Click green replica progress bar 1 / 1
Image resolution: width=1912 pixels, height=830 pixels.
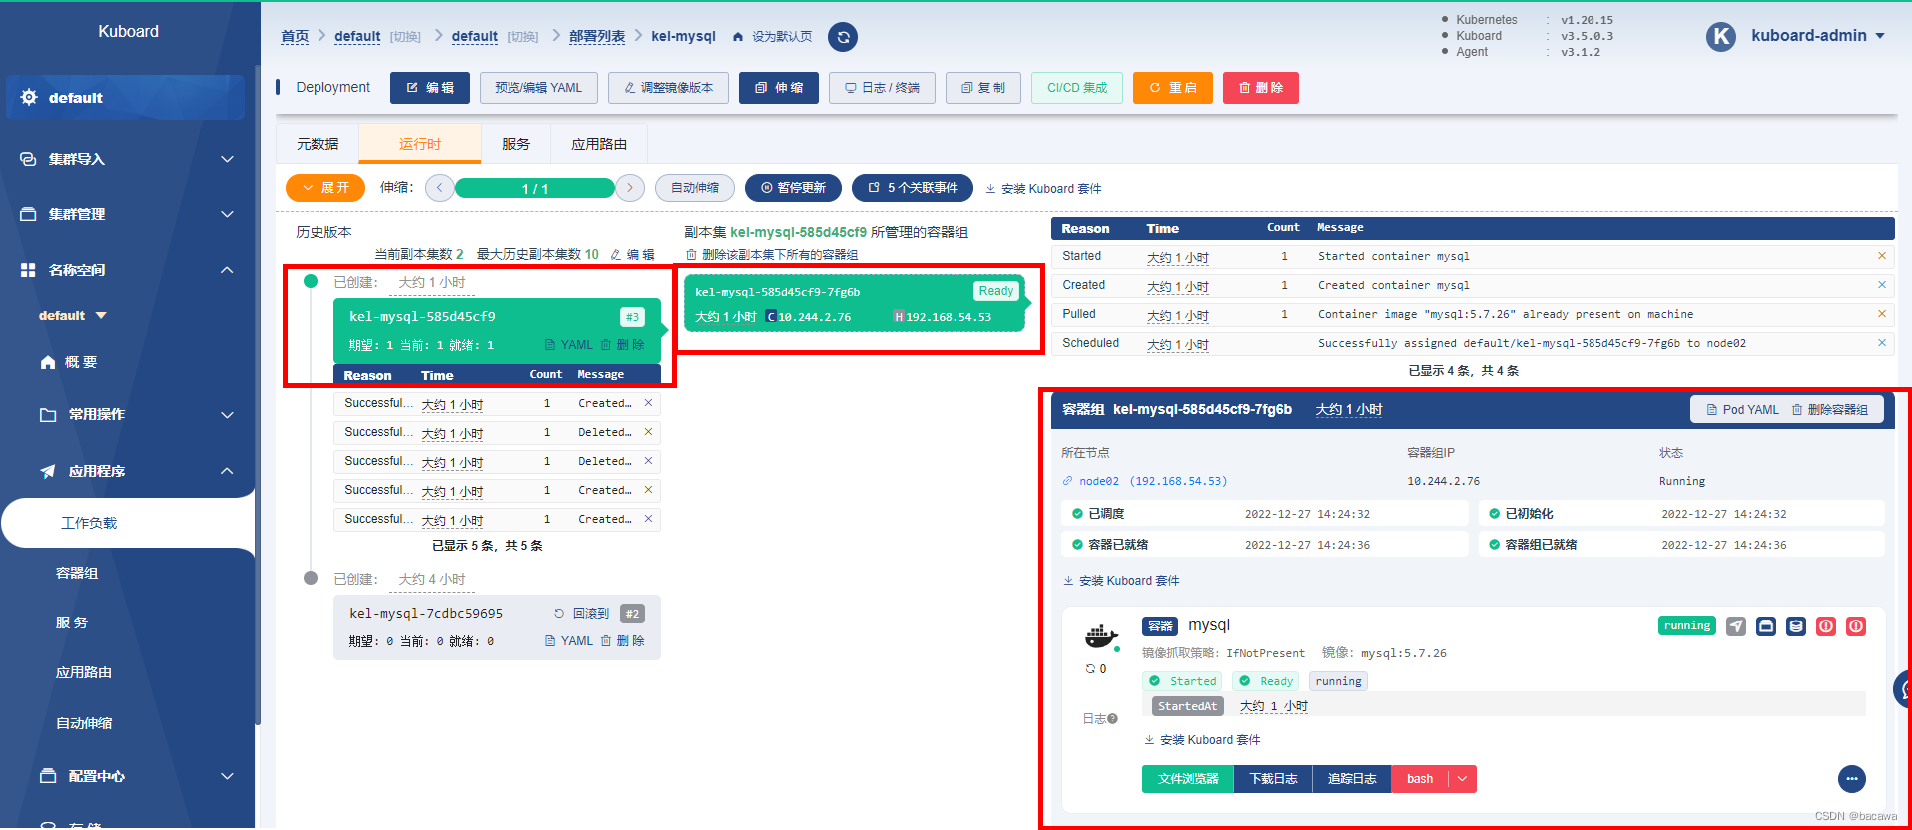[x=534, y=188]
